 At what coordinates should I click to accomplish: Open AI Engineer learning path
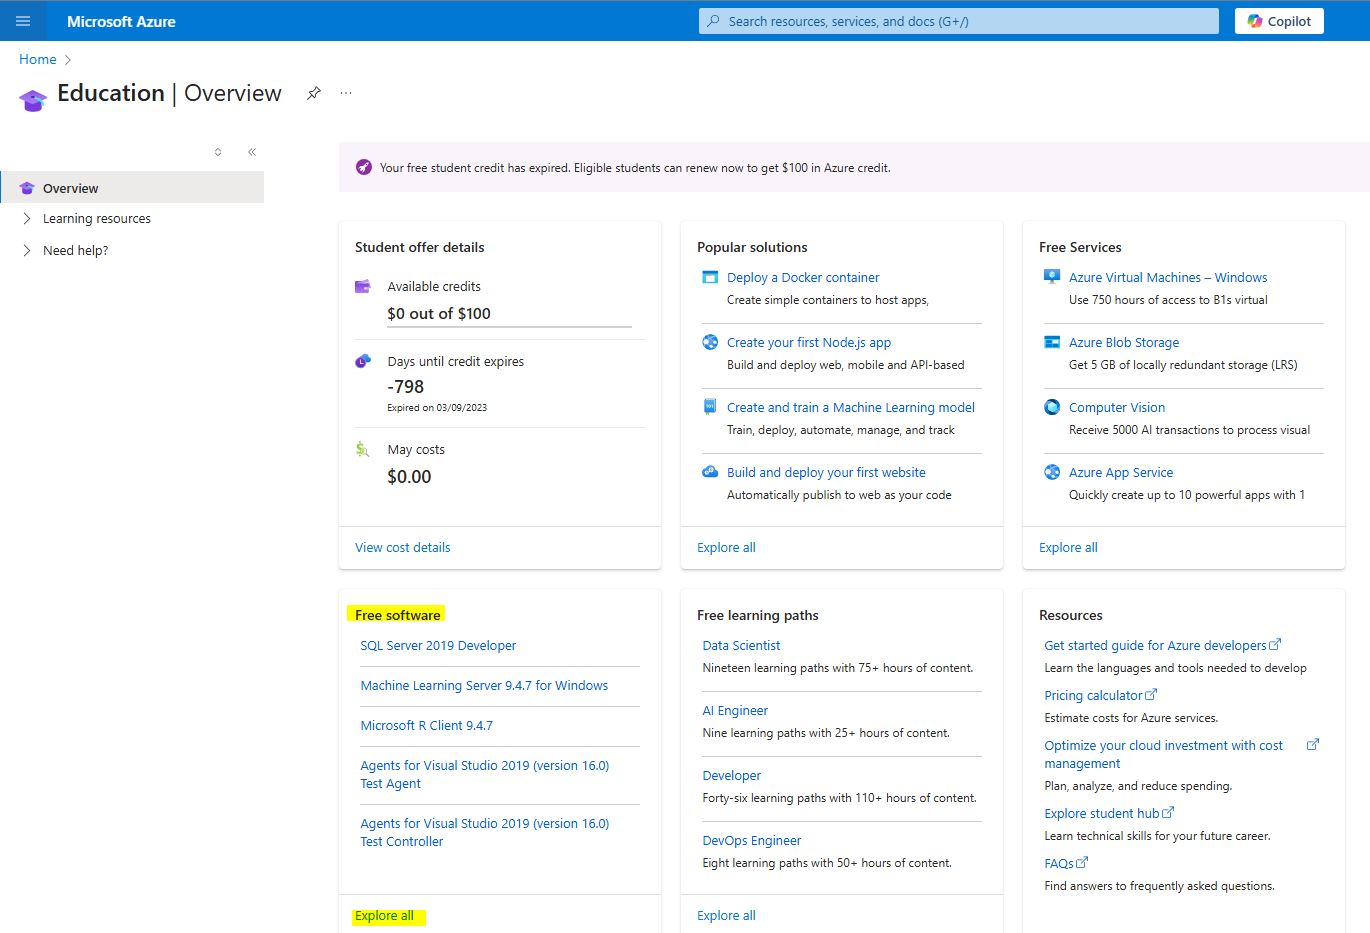click(x=735, y=710)
